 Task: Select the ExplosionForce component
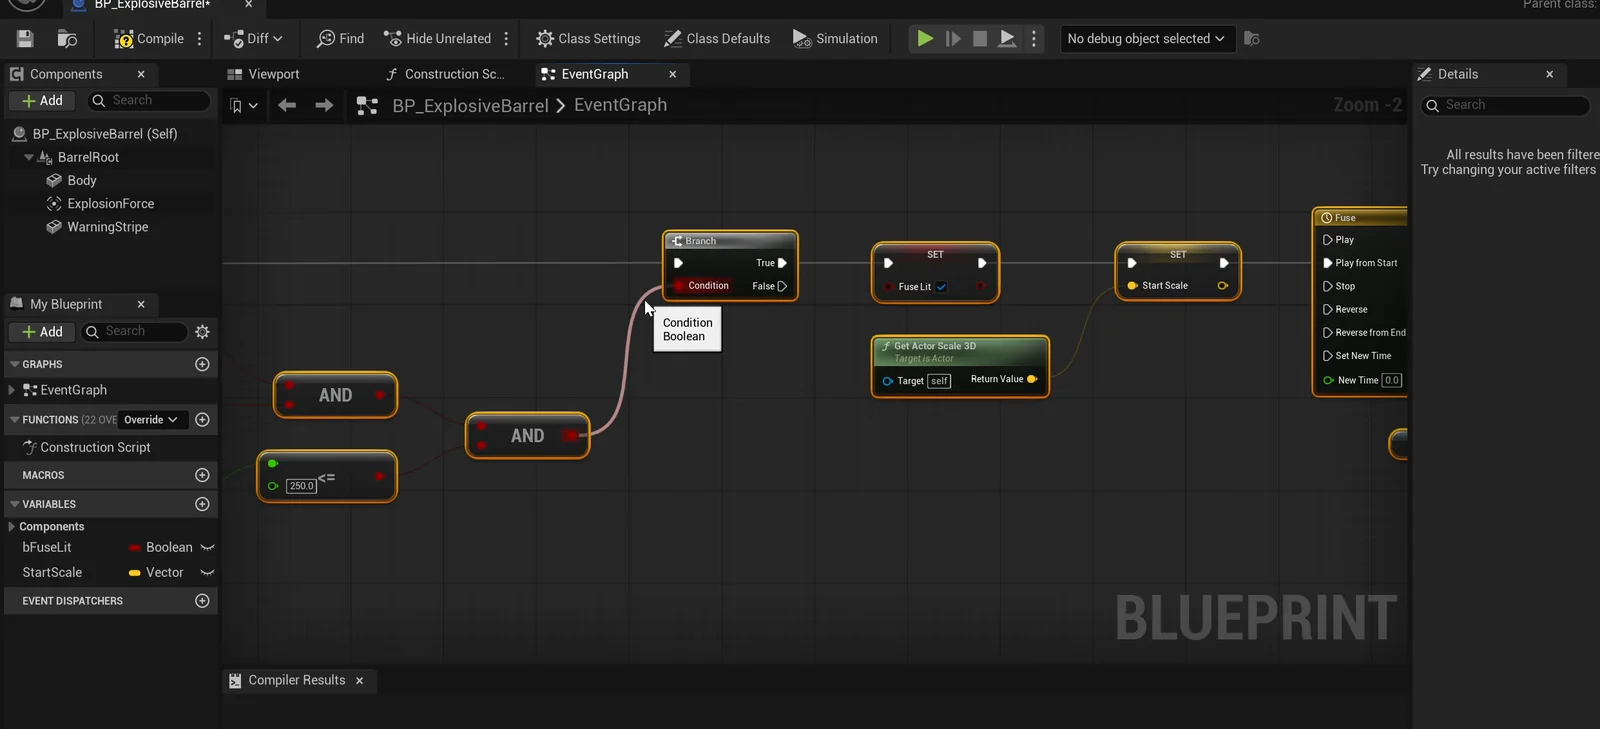110,203
